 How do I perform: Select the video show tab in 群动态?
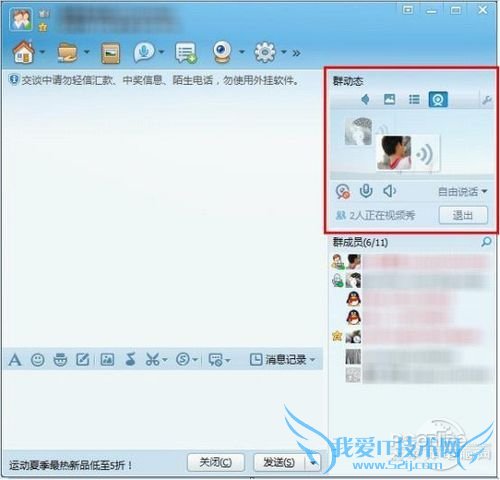tap(438, 100)
